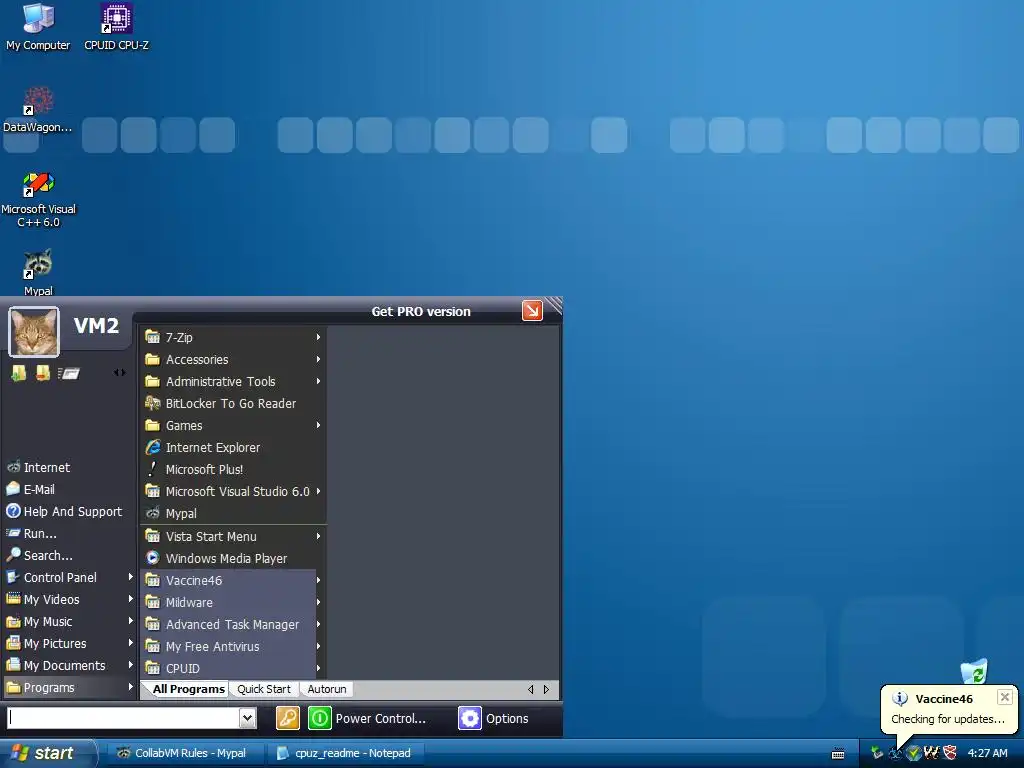Click the add-folder icon with green plus
This screenshot has width=1024, height=768.
pyautogui.click(x=19, y=373)
